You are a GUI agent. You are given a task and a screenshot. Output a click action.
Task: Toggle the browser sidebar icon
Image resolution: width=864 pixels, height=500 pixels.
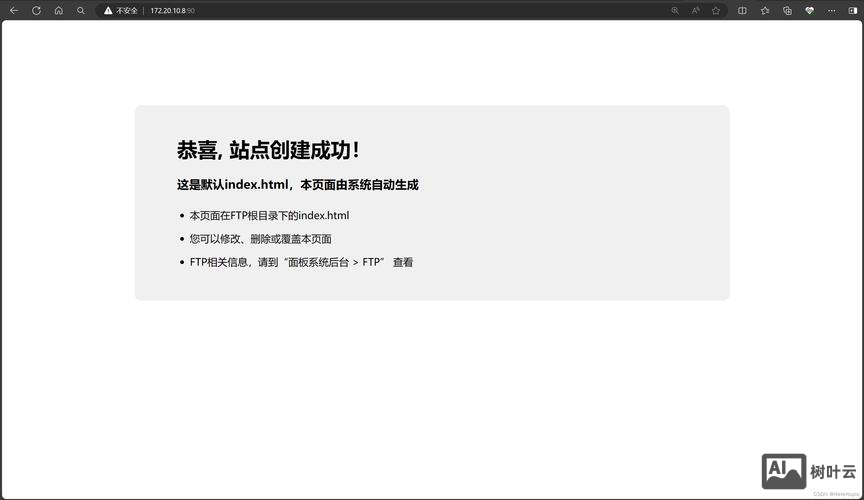pyautogui.click(x=852, y=10)
